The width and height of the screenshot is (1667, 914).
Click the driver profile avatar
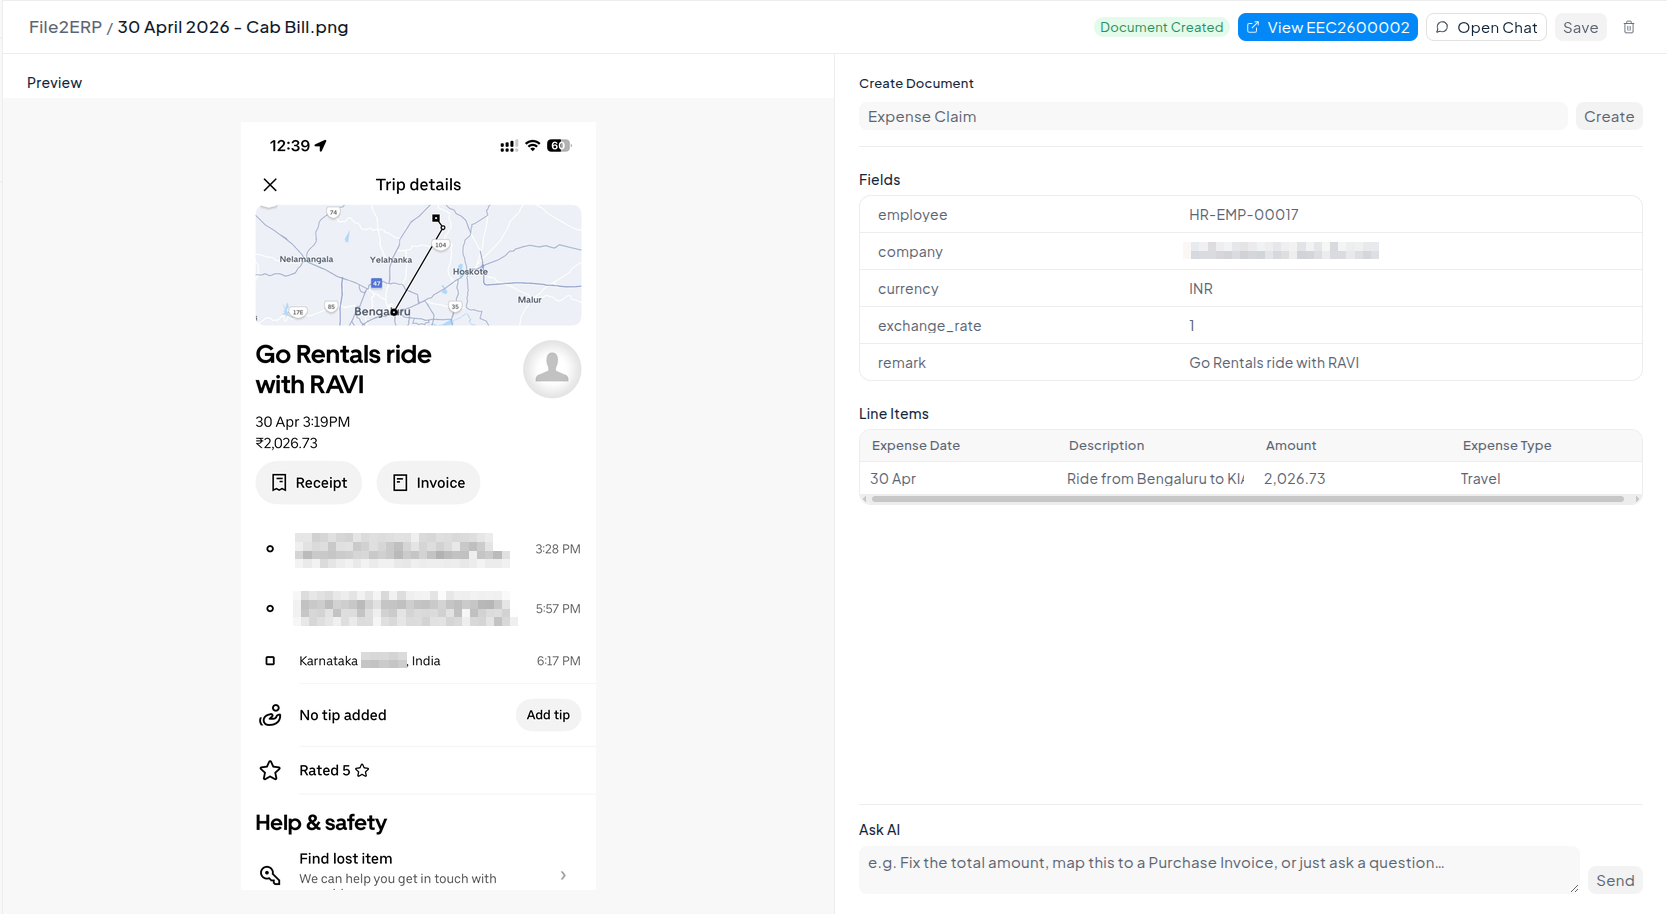tap(552, 369)
